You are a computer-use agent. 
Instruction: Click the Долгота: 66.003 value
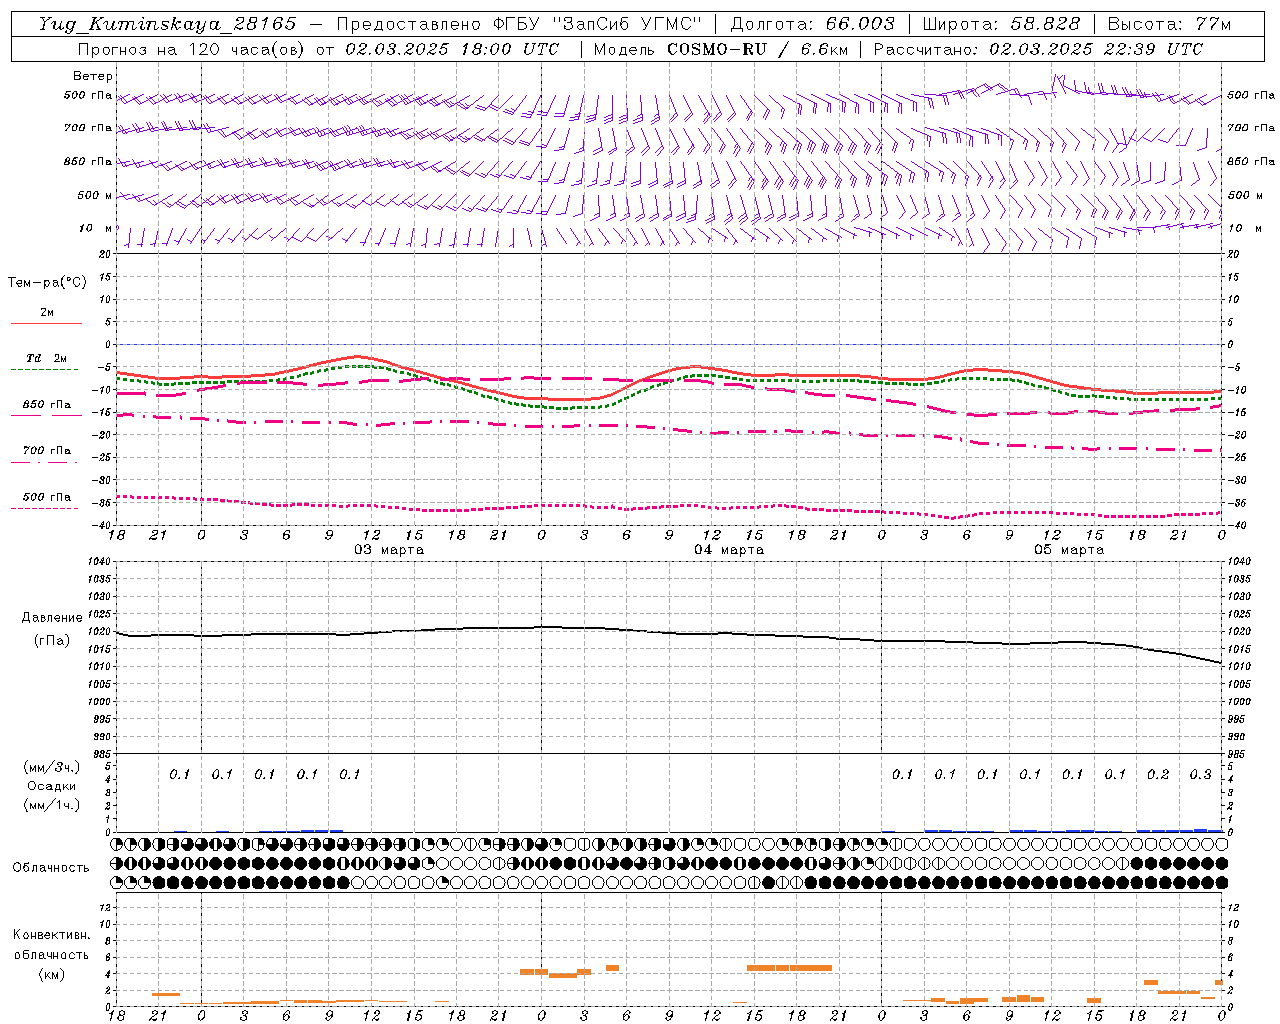tap(813, 24)
